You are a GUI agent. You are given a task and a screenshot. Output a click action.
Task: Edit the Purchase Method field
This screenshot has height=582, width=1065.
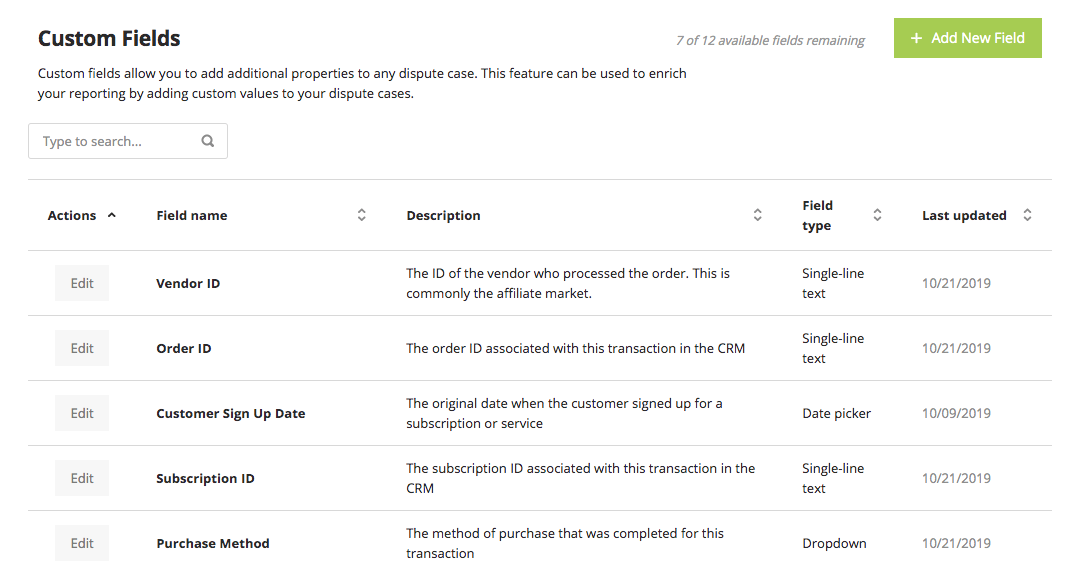click(82, 543)
